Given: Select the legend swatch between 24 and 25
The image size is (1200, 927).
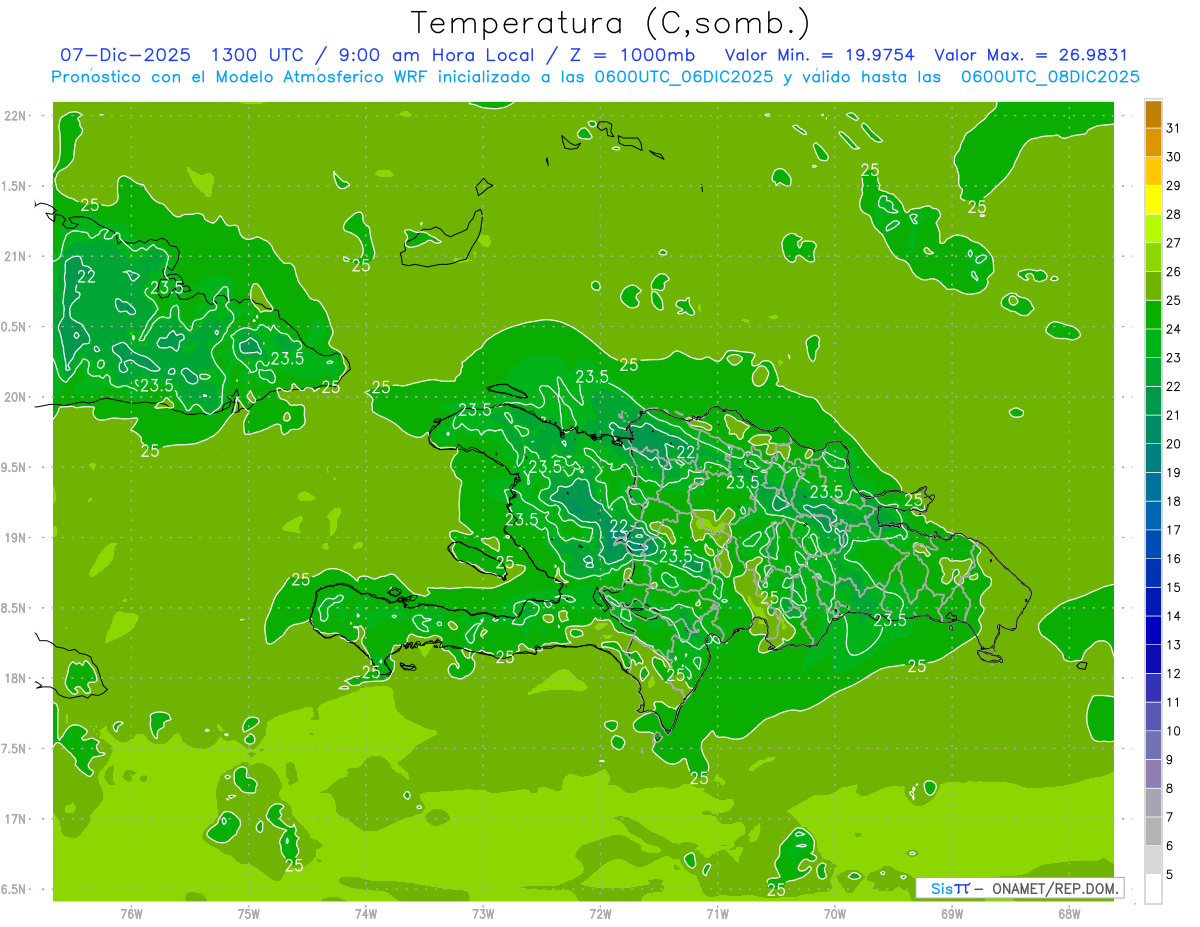Looking at the screenshot, I should tap(1153, 315).
